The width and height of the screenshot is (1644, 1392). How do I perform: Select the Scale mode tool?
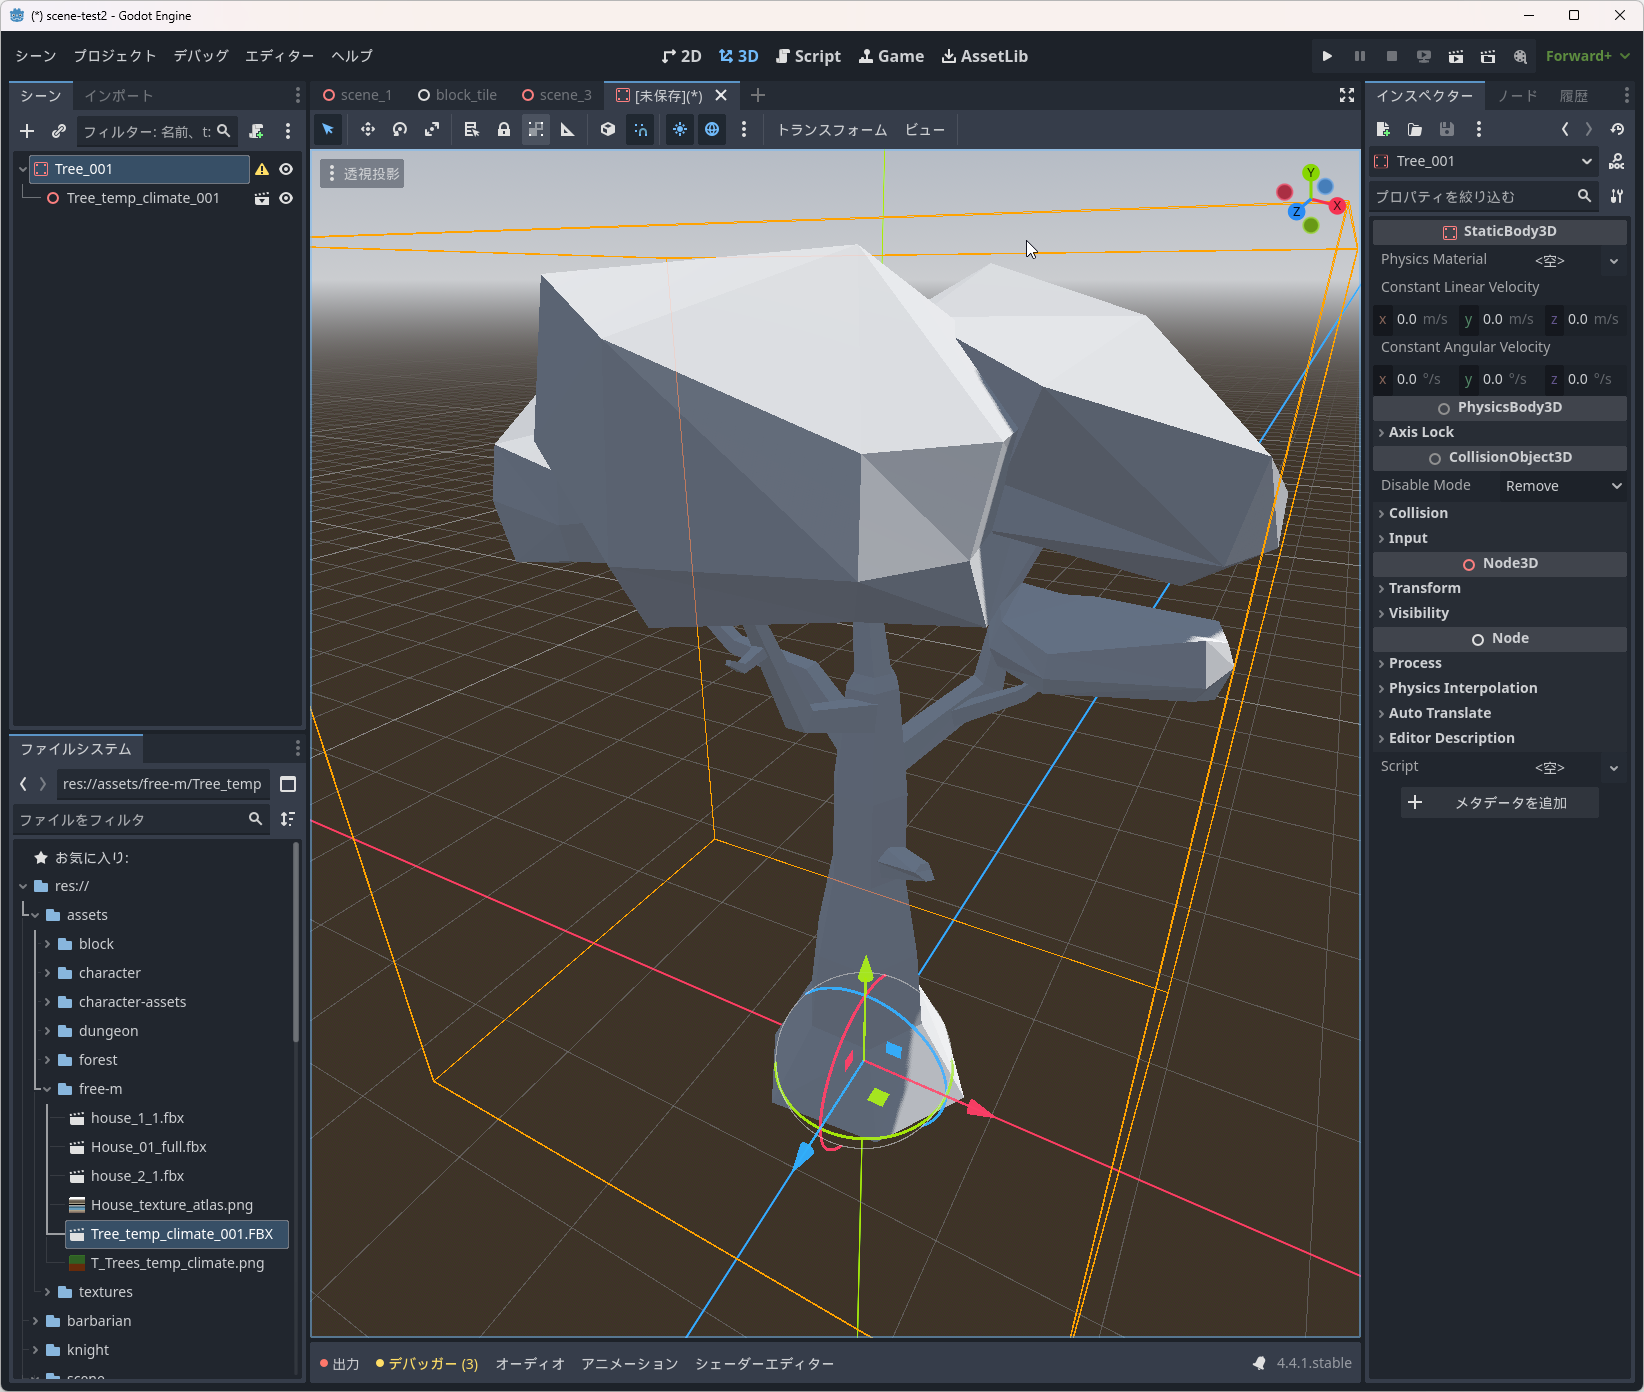[x=432, y=130]
